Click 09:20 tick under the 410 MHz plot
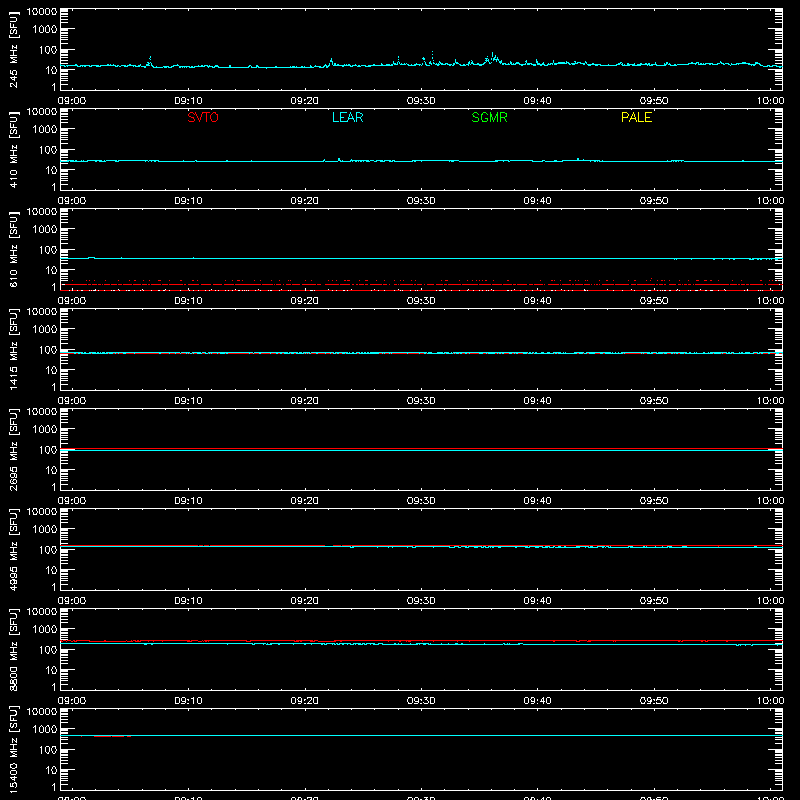800x800 pixels. click(305, 201)
